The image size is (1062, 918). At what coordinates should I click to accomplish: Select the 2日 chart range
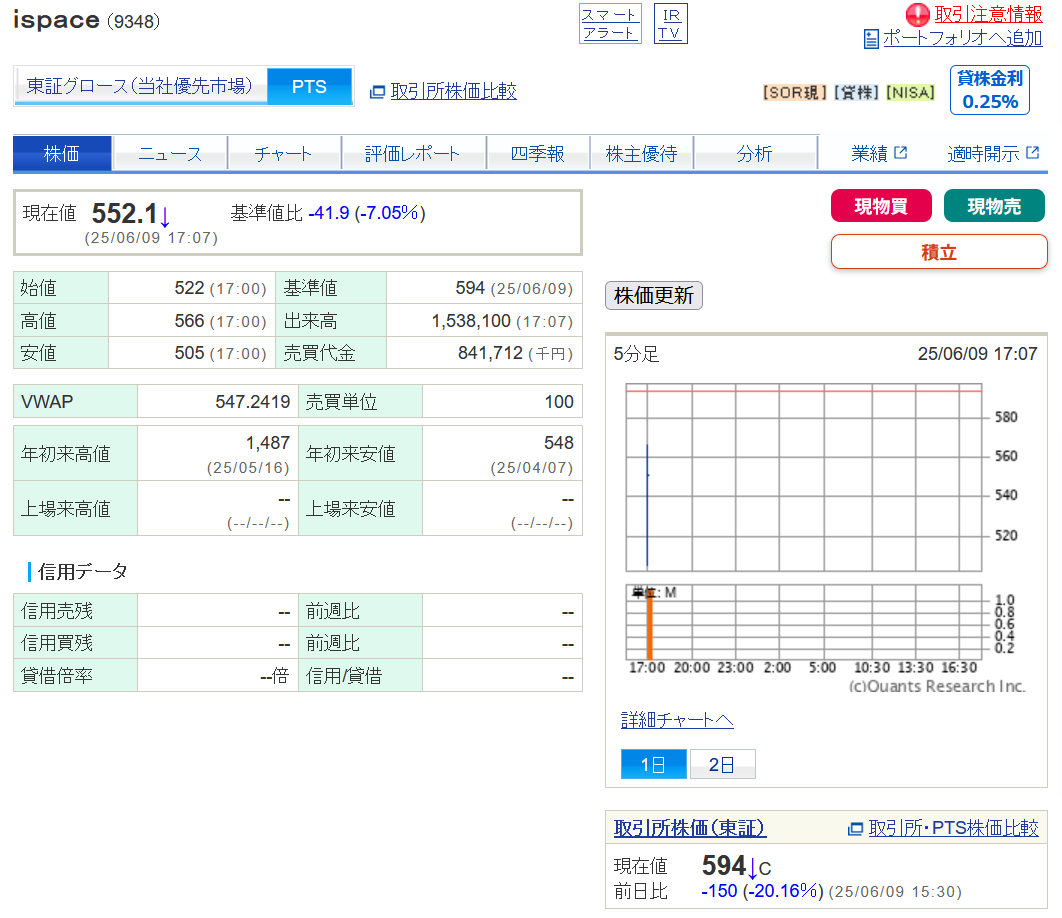(722, 764)
